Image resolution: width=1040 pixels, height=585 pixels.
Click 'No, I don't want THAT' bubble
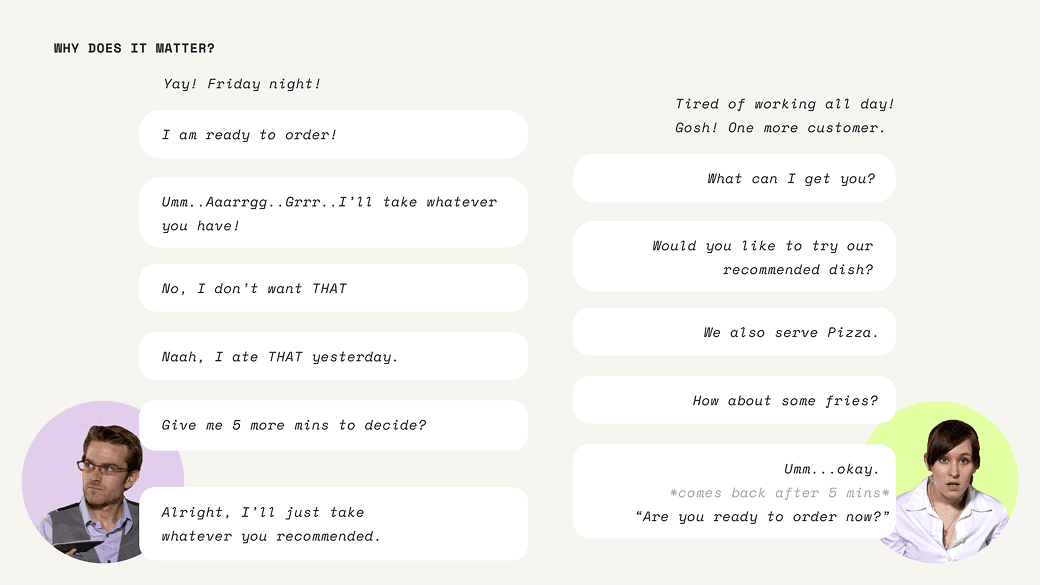coord(334,289)
